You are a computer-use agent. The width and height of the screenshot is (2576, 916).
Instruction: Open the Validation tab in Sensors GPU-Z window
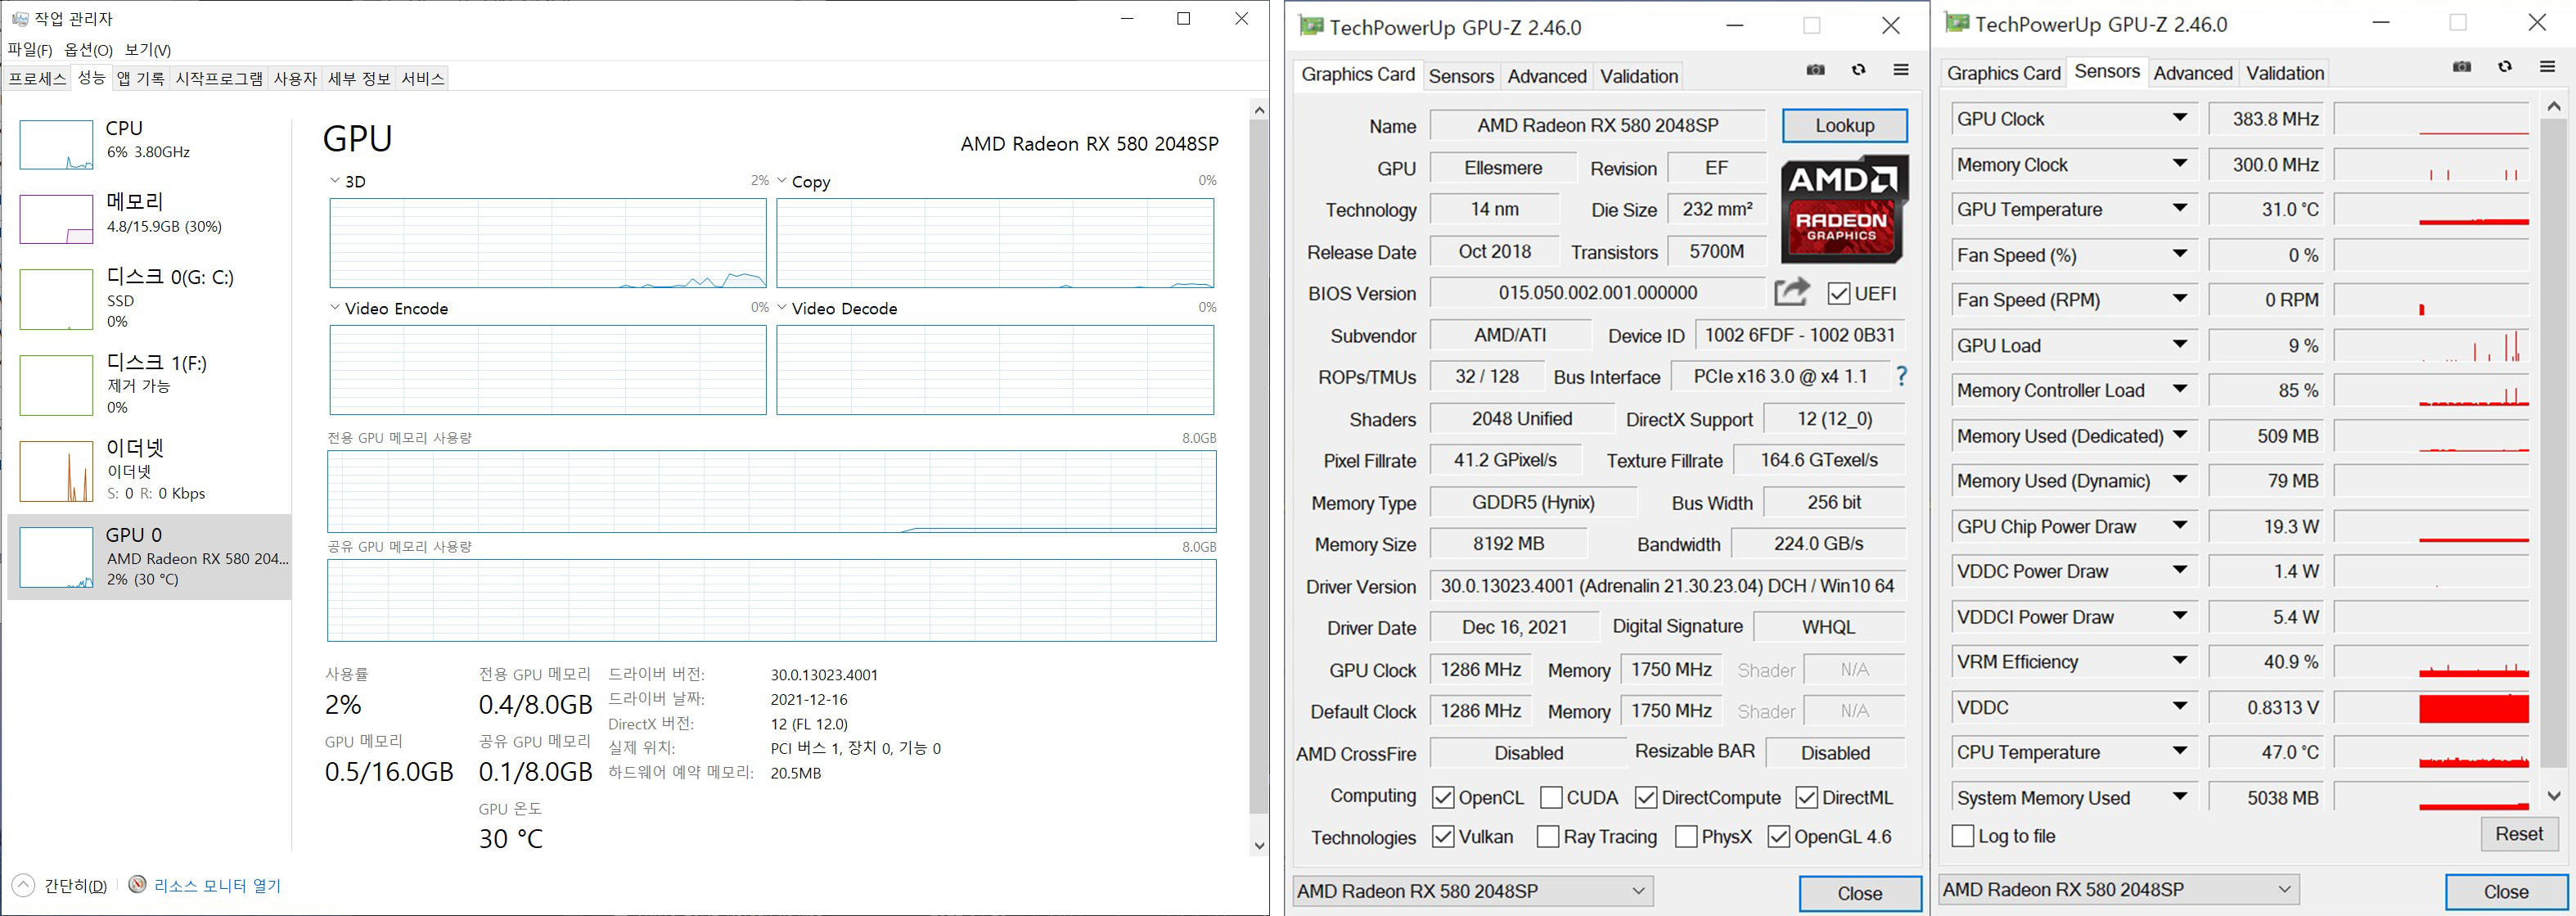[x=2285, y=73]
